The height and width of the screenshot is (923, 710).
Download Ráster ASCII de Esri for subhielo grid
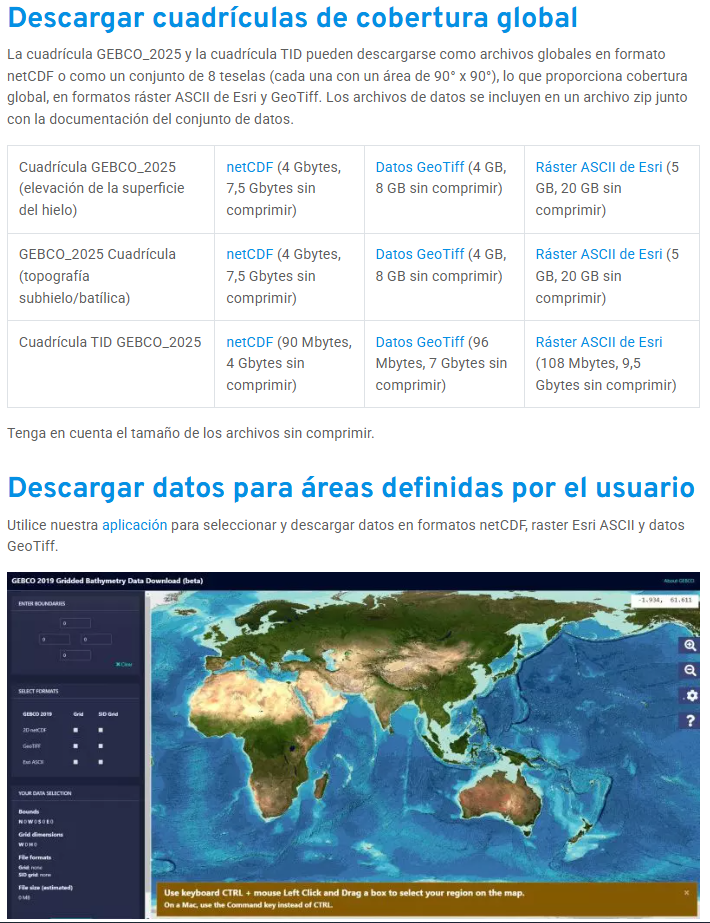click(x=598, y=254)
